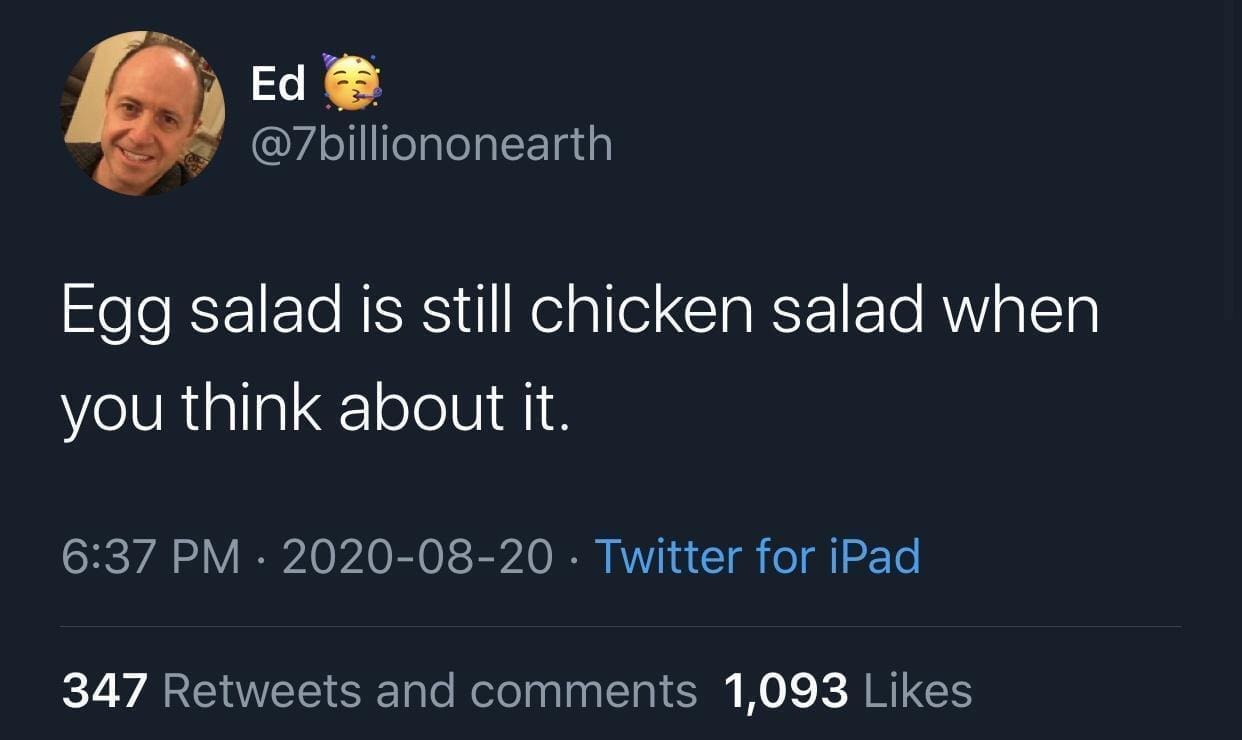Open the Likes label
The width and height of the screenshot is (1242, 740).
point(915,691)
